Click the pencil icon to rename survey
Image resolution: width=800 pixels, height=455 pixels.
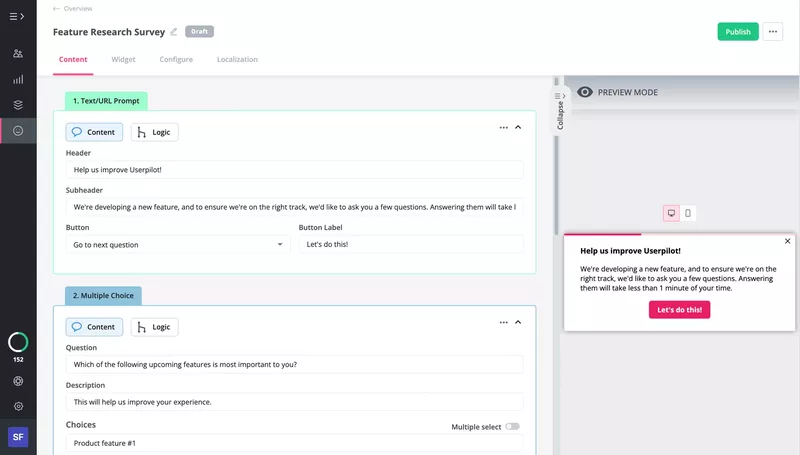pos(174,32)
